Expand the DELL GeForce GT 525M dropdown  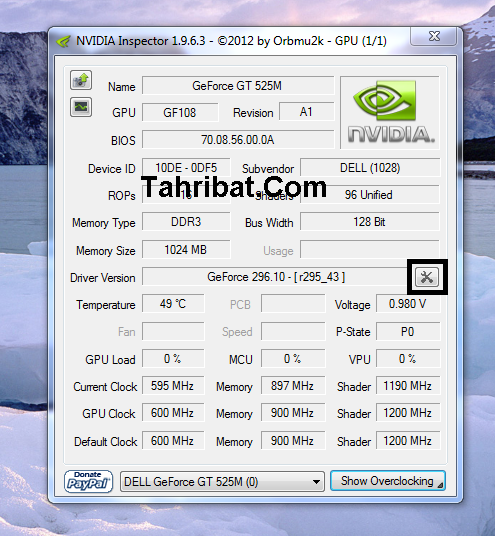[x=222, y=482]
